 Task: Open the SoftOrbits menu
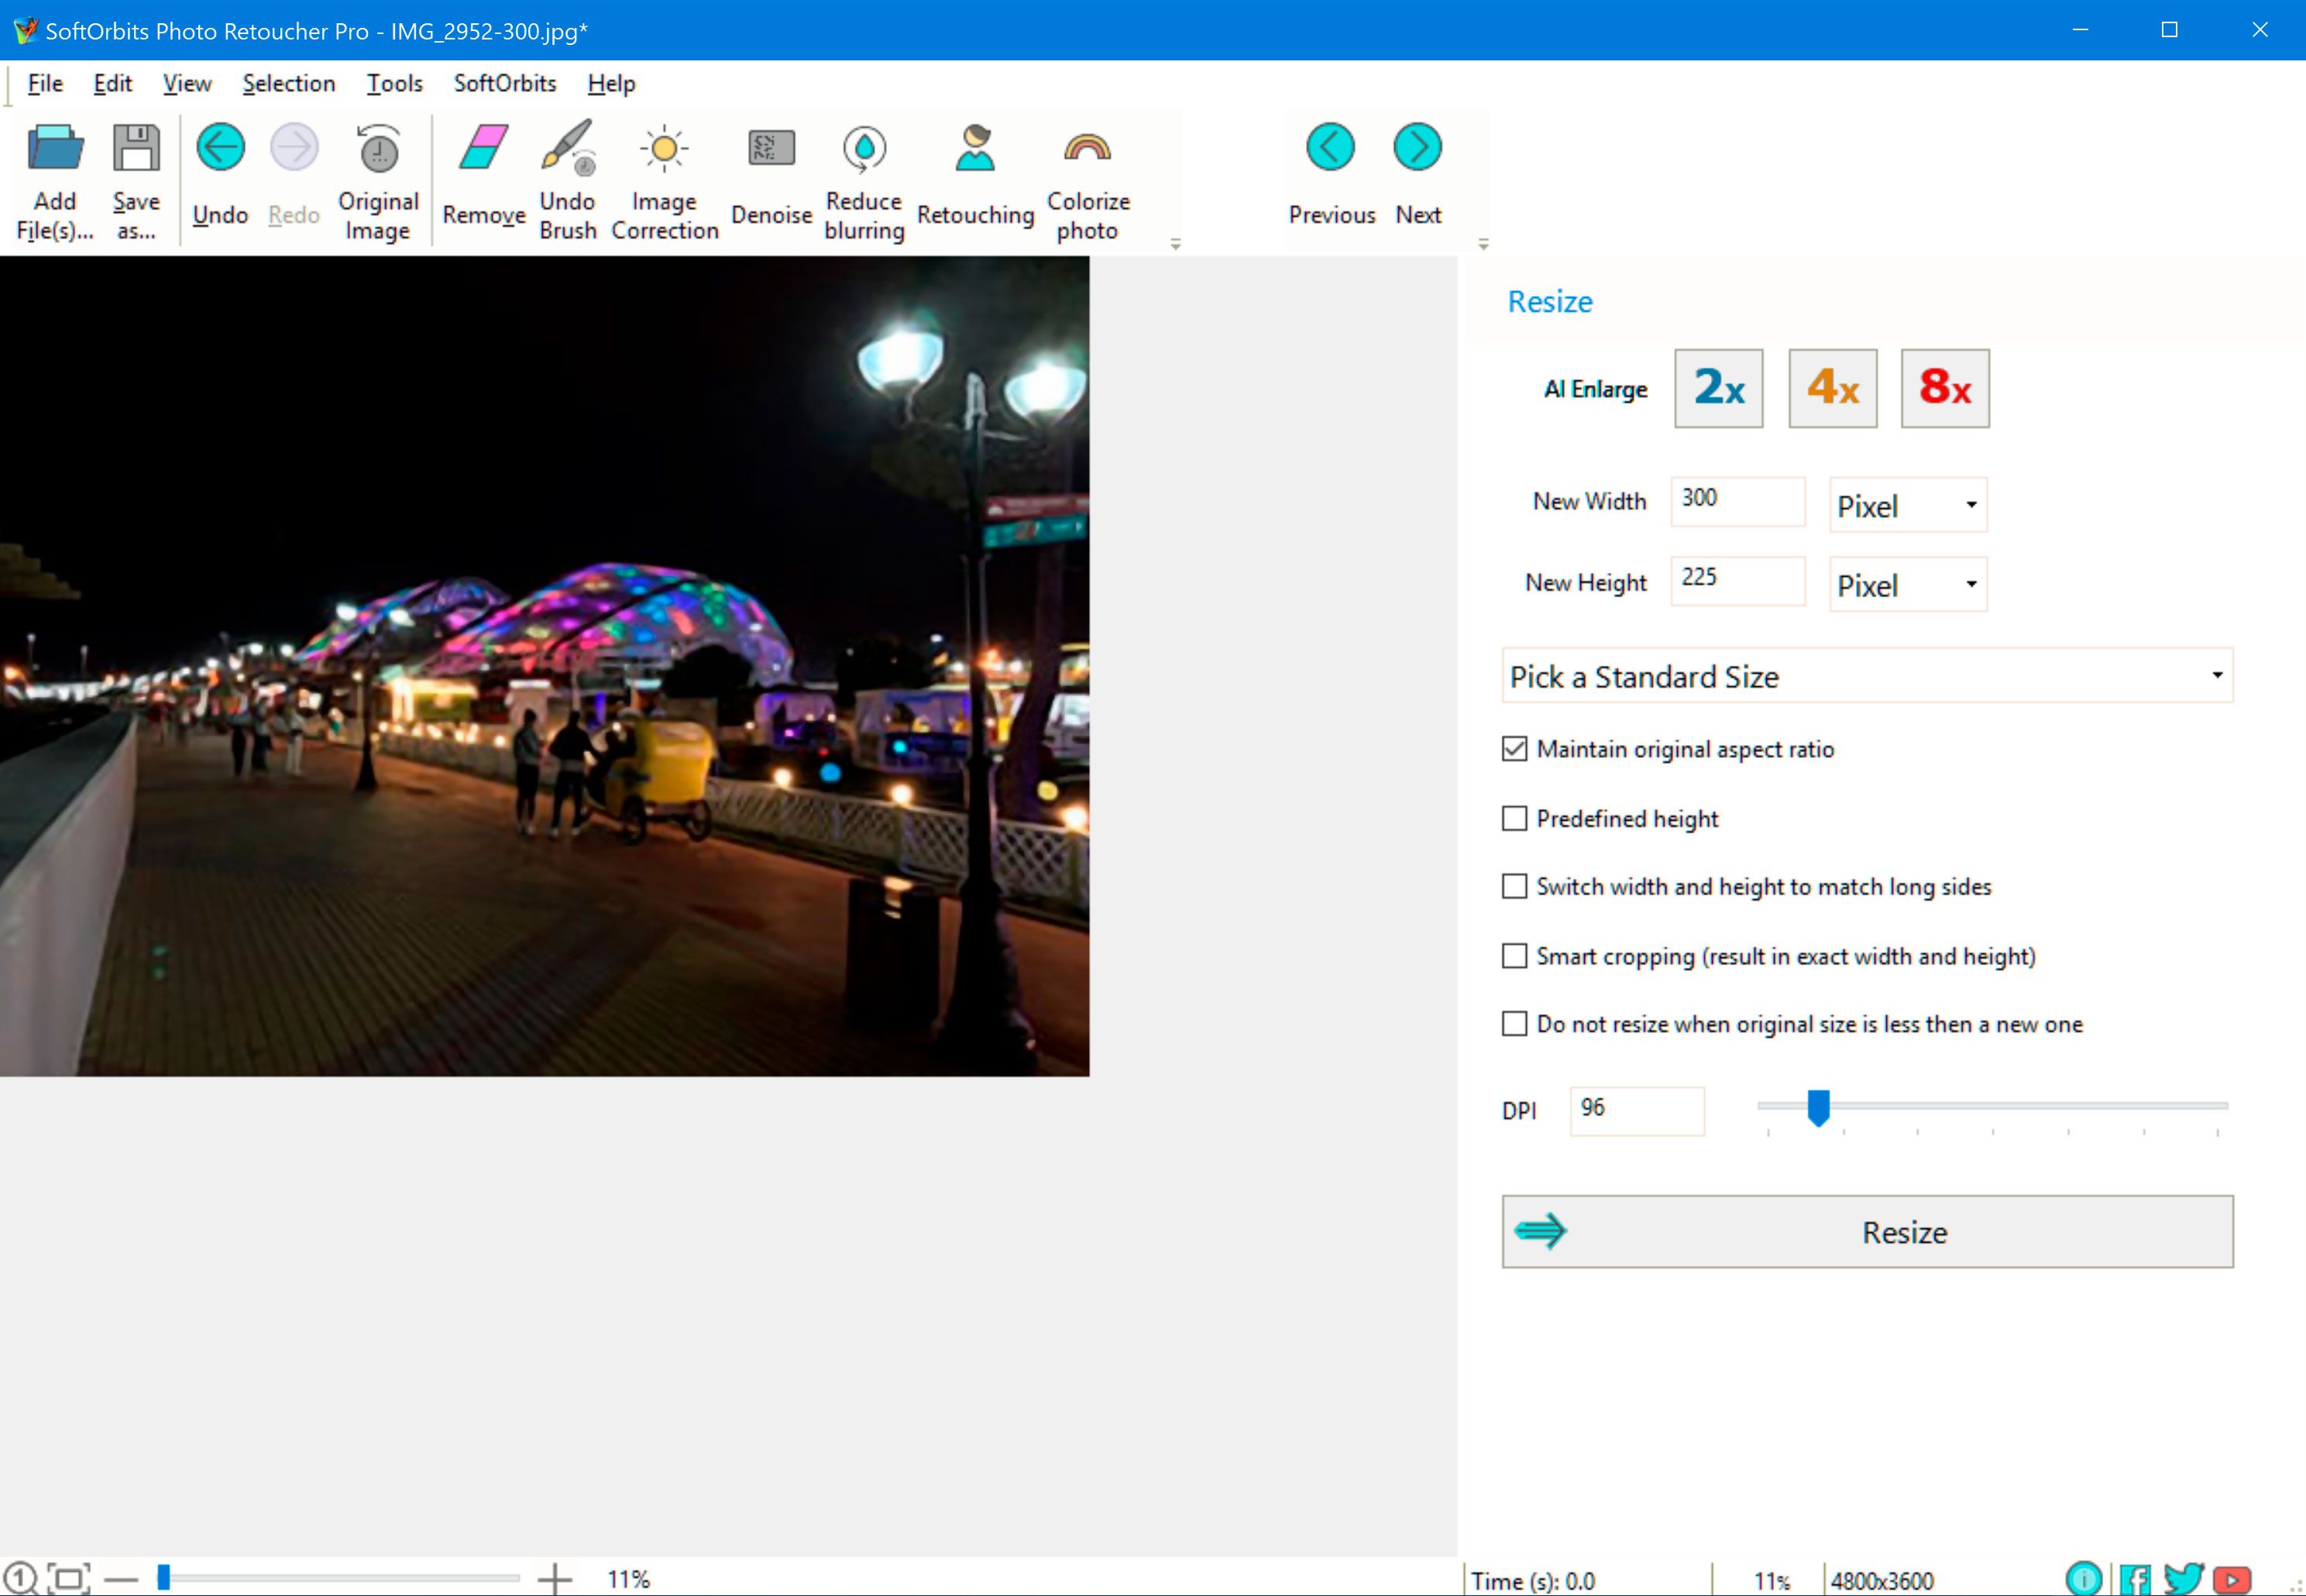tap(503, 81)
